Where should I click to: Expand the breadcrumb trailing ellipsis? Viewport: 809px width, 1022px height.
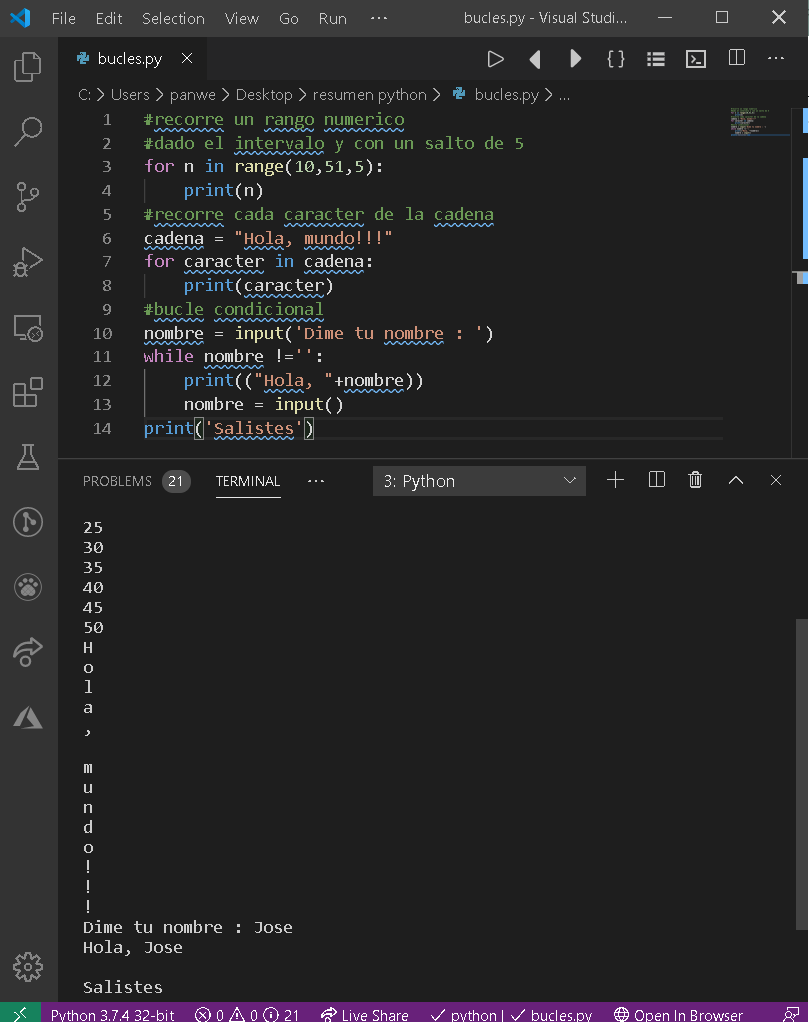coord(565,95)
